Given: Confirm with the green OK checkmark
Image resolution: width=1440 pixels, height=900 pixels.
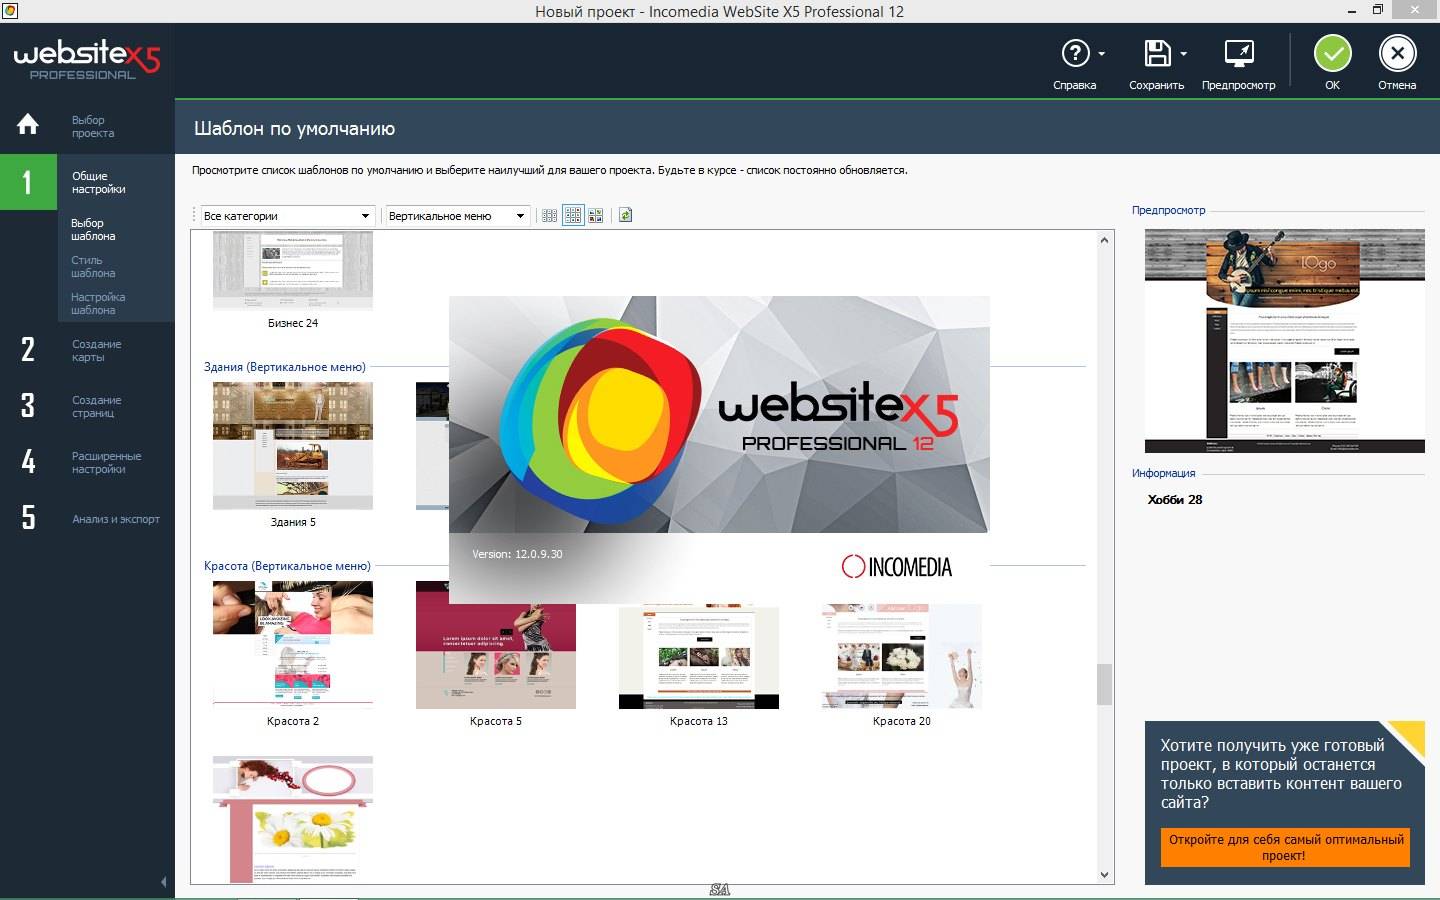Looking at the screenshot, I should [1332, 53].
